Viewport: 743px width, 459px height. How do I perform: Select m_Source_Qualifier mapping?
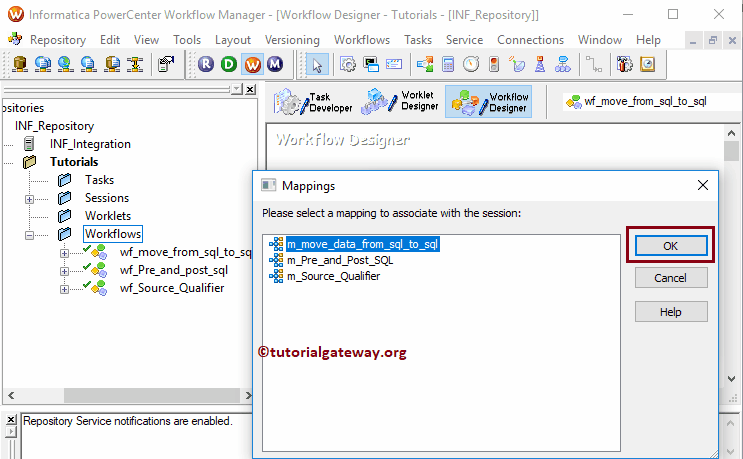click(333, 276)
